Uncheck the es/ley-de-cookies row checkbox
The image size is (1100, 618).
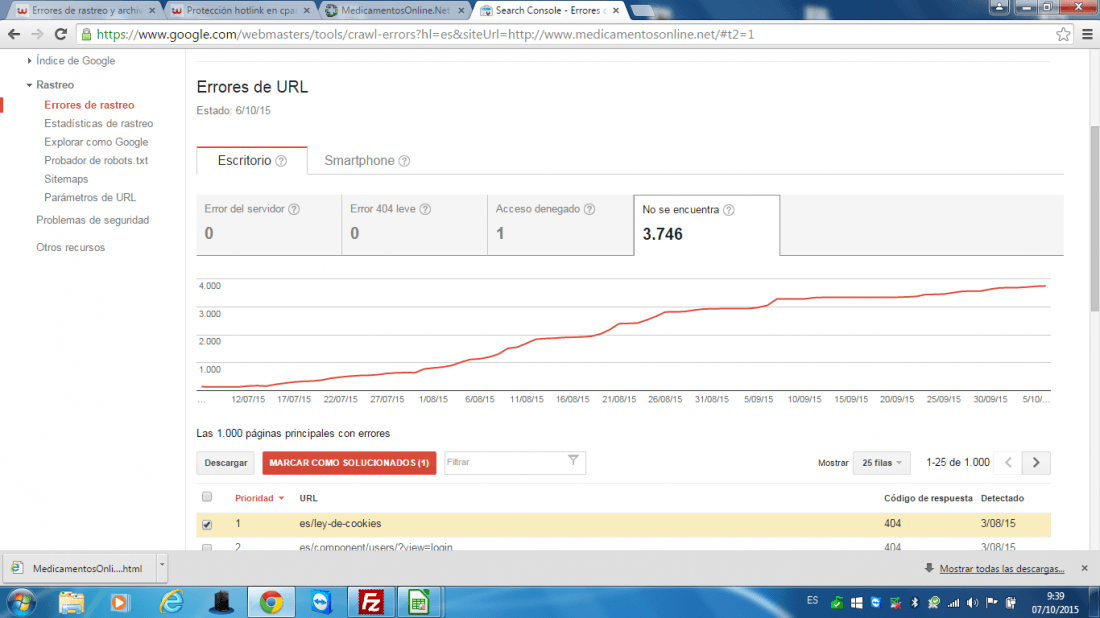[x=207, y=524]
